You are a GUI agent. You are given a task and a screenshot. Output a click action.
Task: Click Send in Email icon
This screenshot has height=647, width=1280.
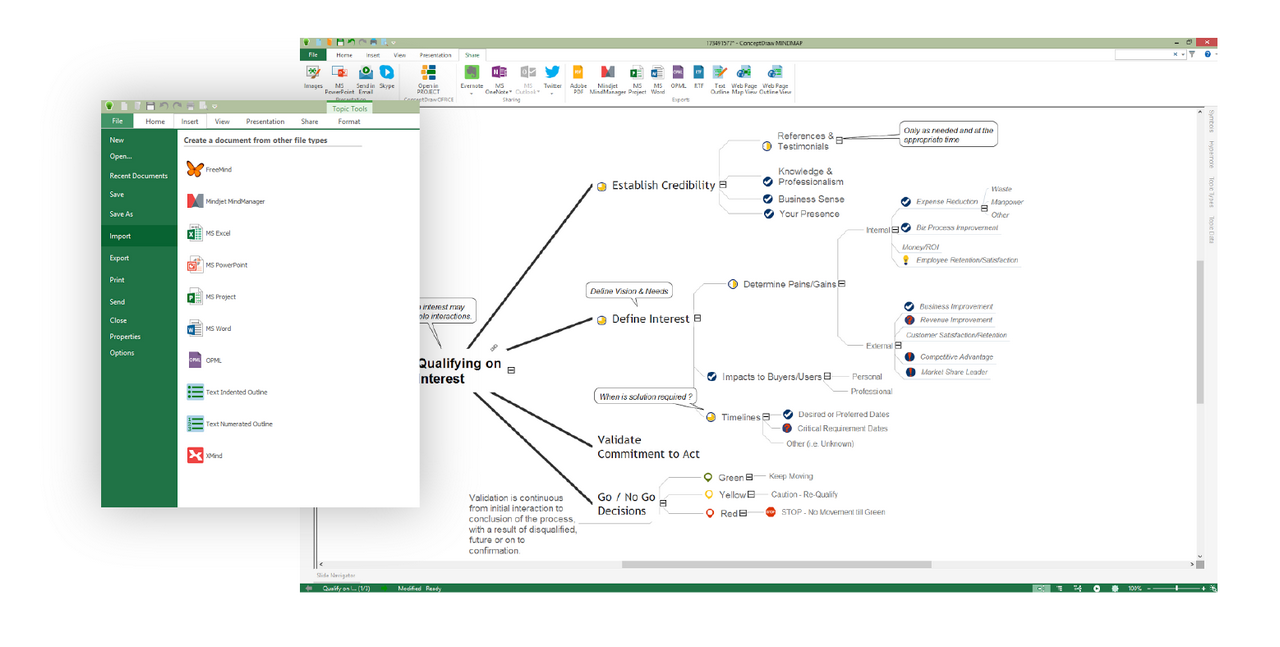(x=366, y=73)
